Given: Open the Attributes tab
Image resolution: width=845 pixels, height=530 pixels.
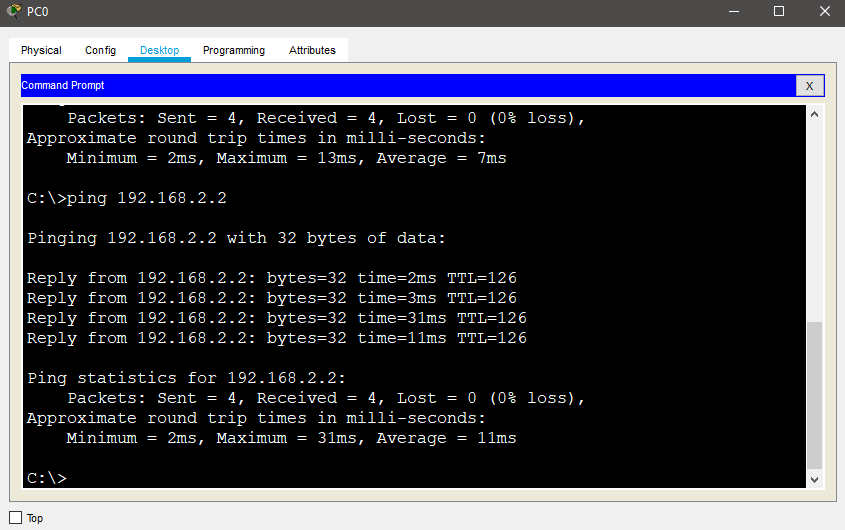Looking at the screenshot, I should (x=312, y=50).
